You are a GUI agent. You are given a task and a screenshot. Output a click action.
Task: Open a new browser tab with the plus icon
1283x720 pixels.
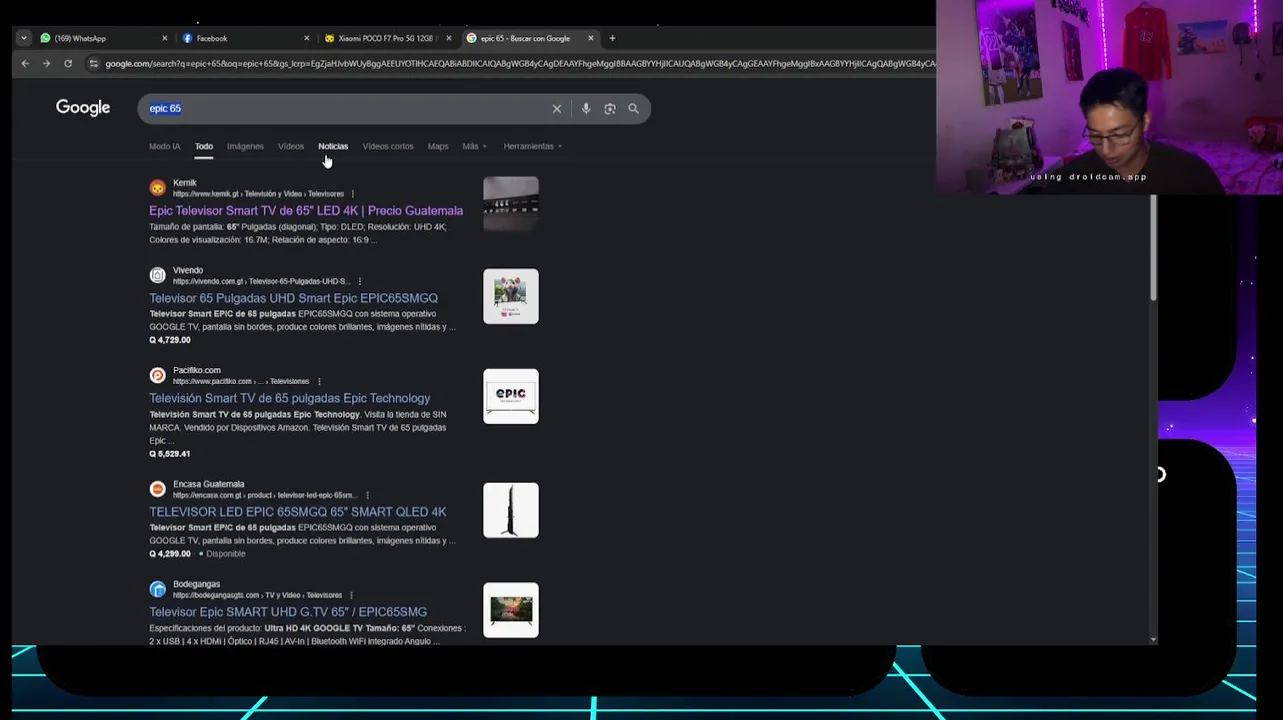[612, 38]
